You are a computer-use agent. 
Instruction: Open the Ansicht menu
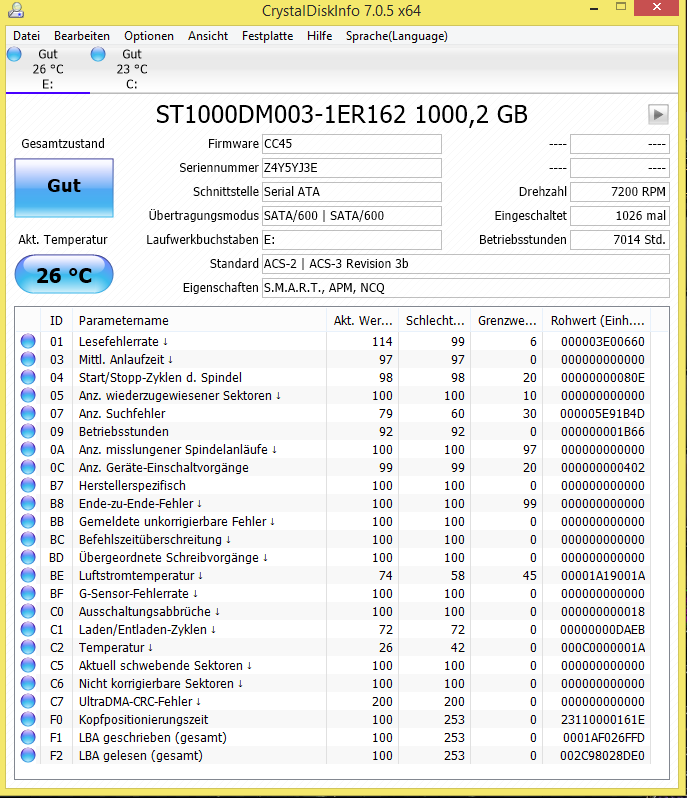(x=208, y=36)
